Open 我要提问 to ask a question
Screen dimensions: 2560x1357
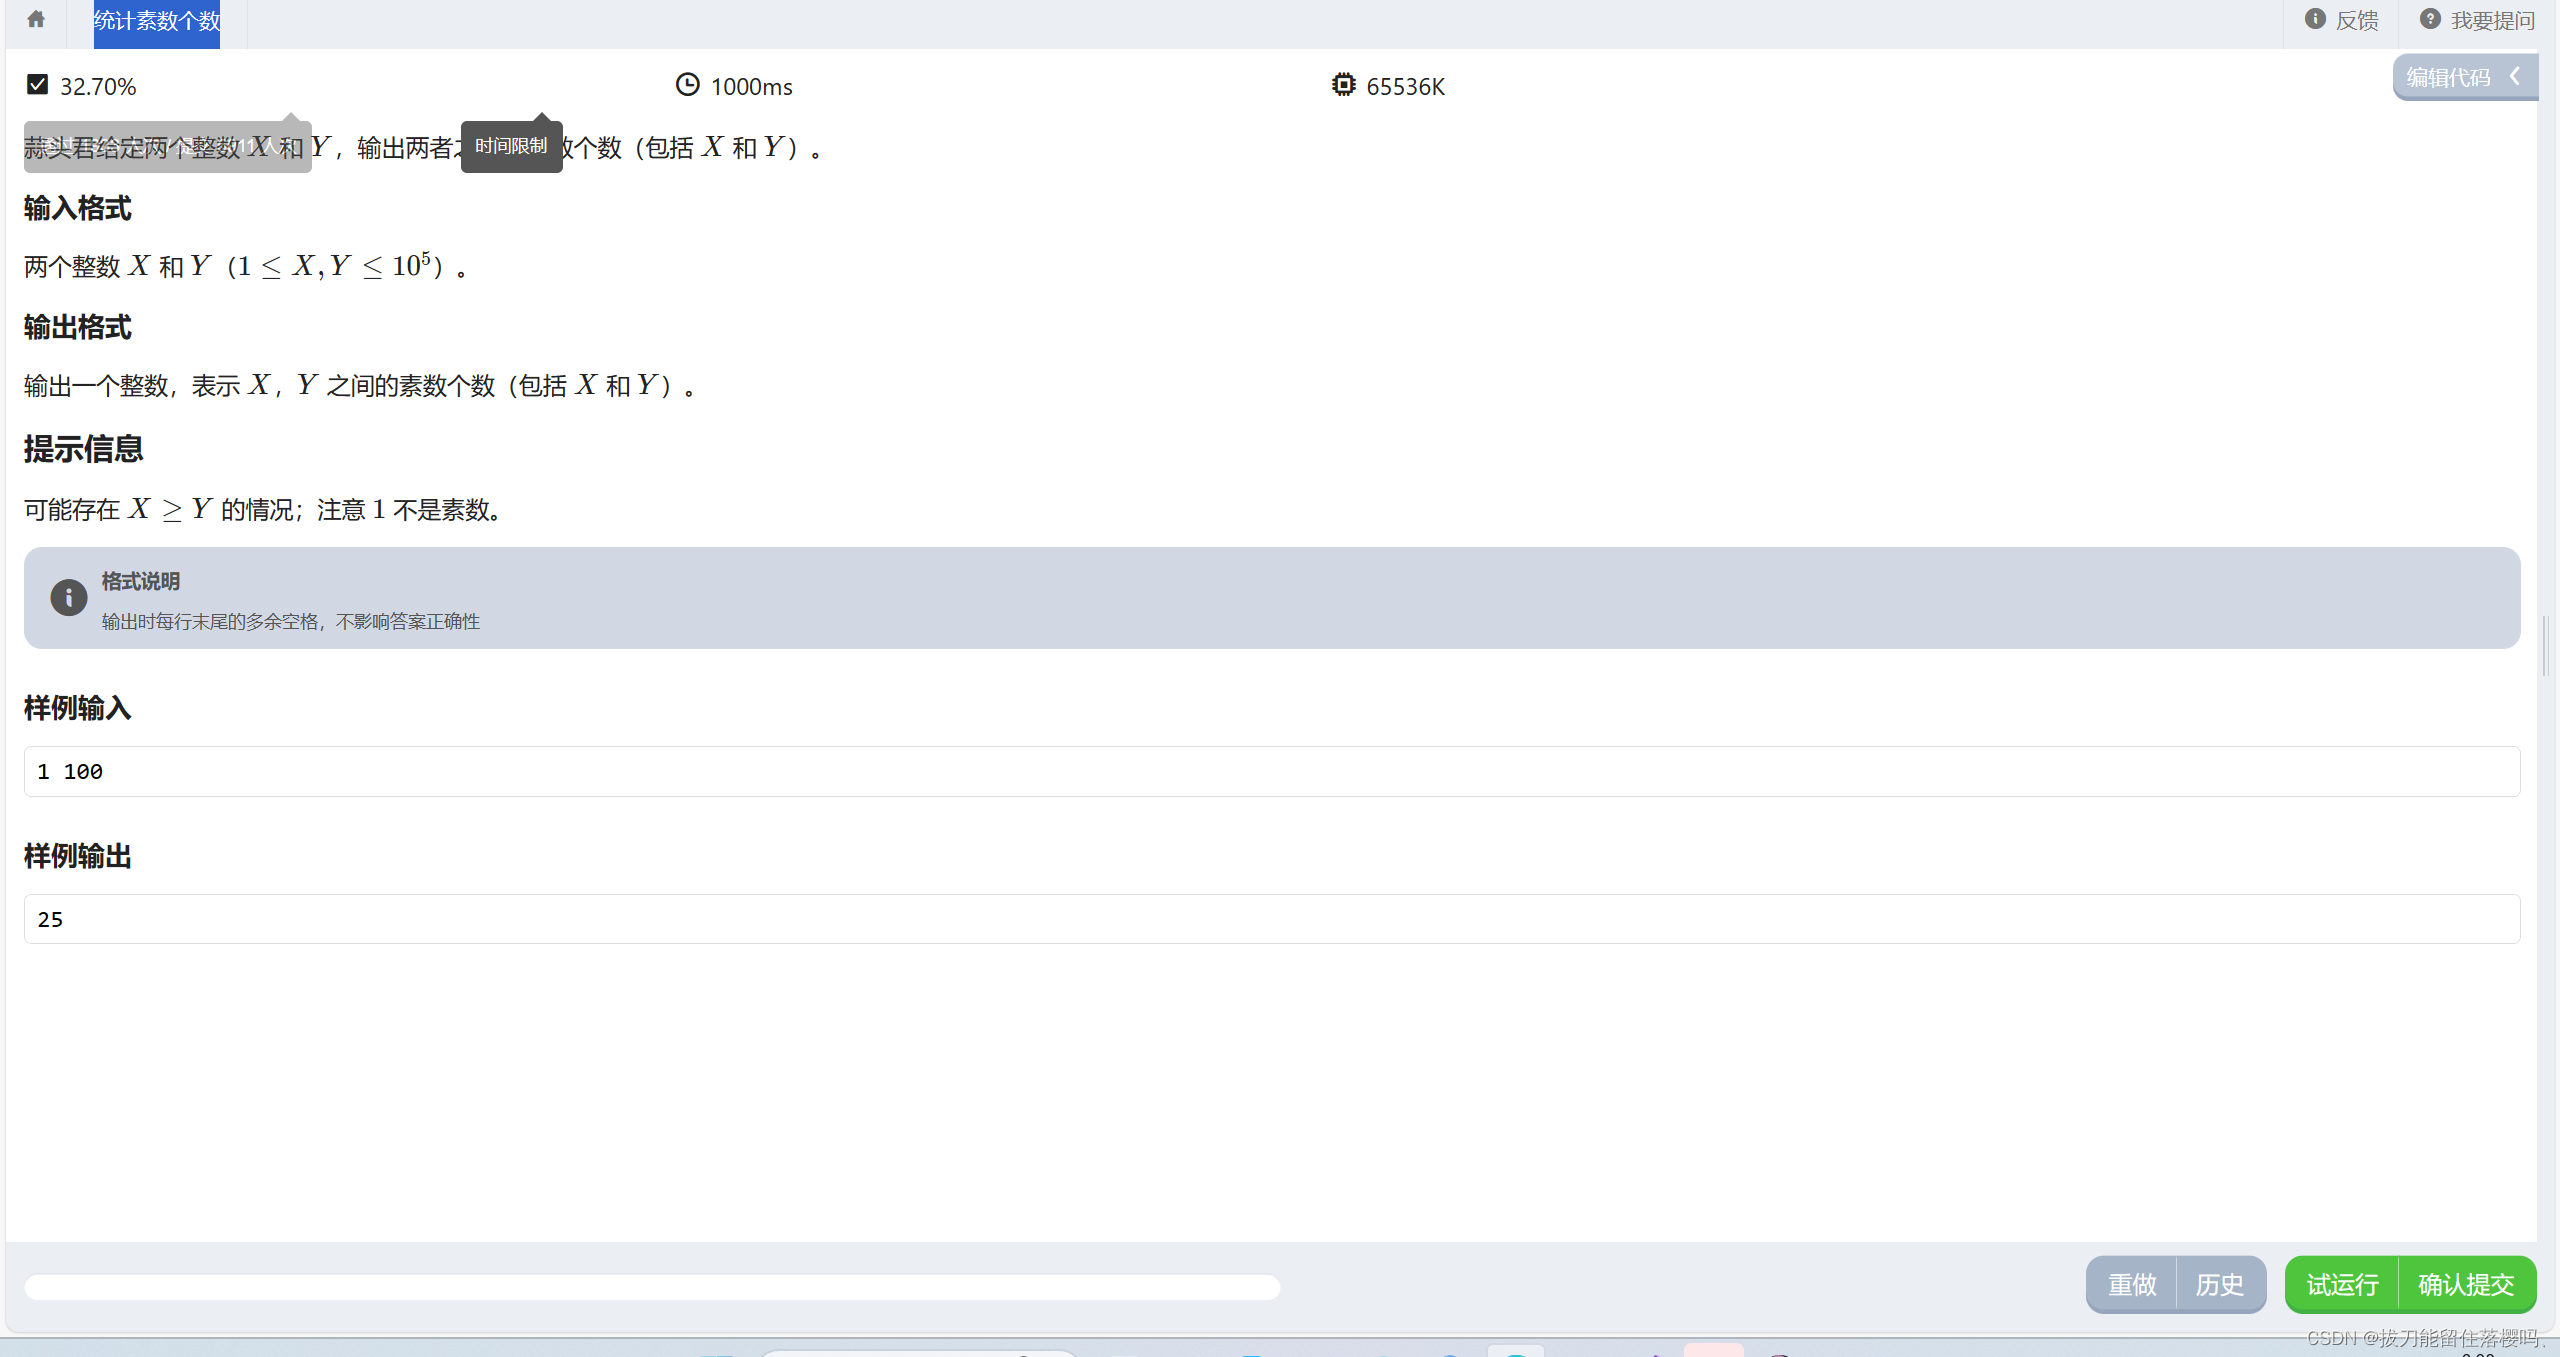(x=2492, y=20)
